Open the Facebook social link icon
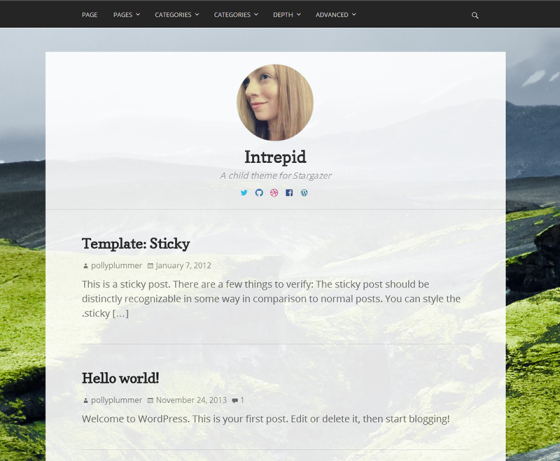The width and height of the screenshot is (560, 461). coord(289,193)
